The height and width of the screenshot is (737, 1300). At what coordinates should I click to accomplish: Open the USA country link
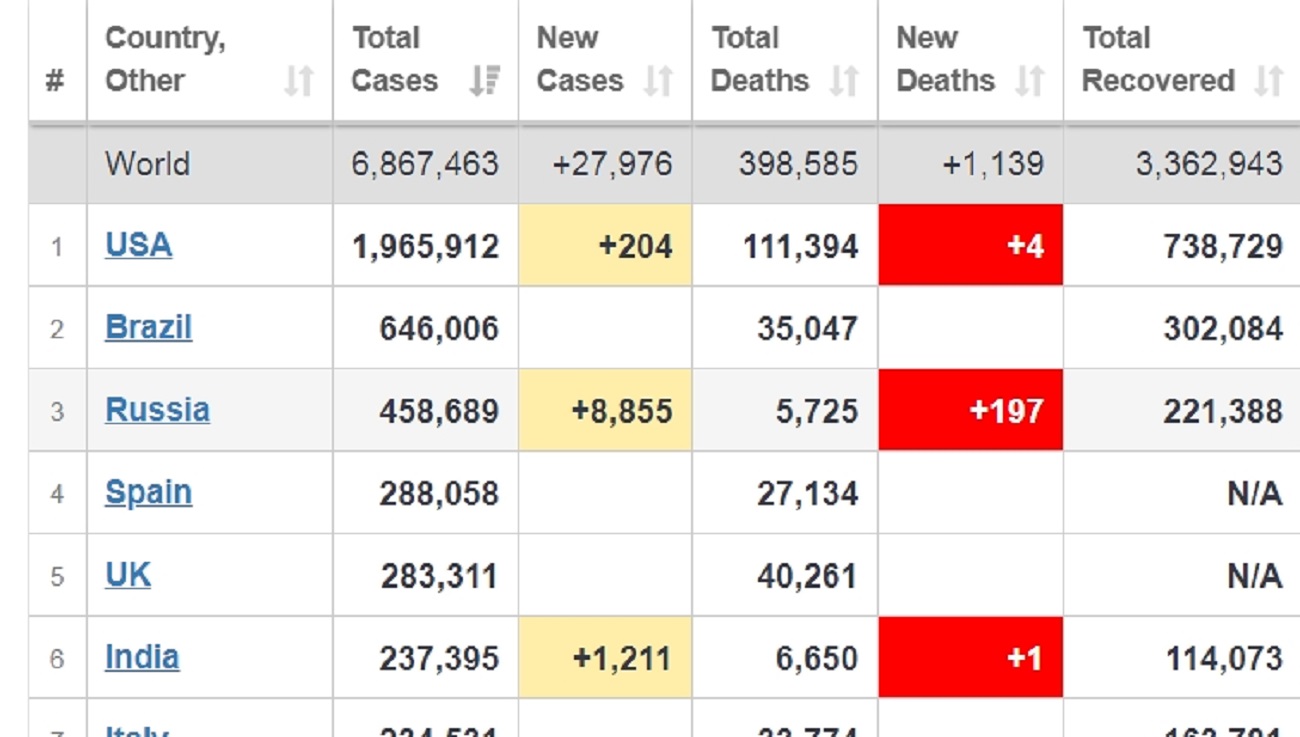[x=138, y=245]
